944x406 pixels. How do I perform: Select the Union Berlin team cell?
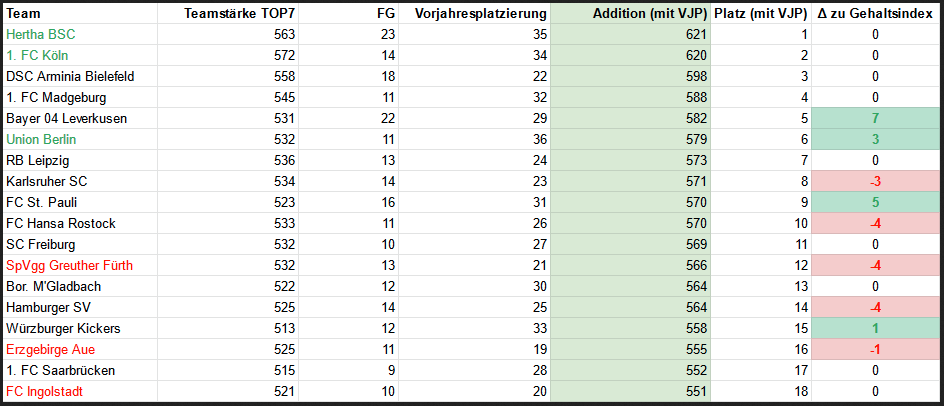[41, 139]
